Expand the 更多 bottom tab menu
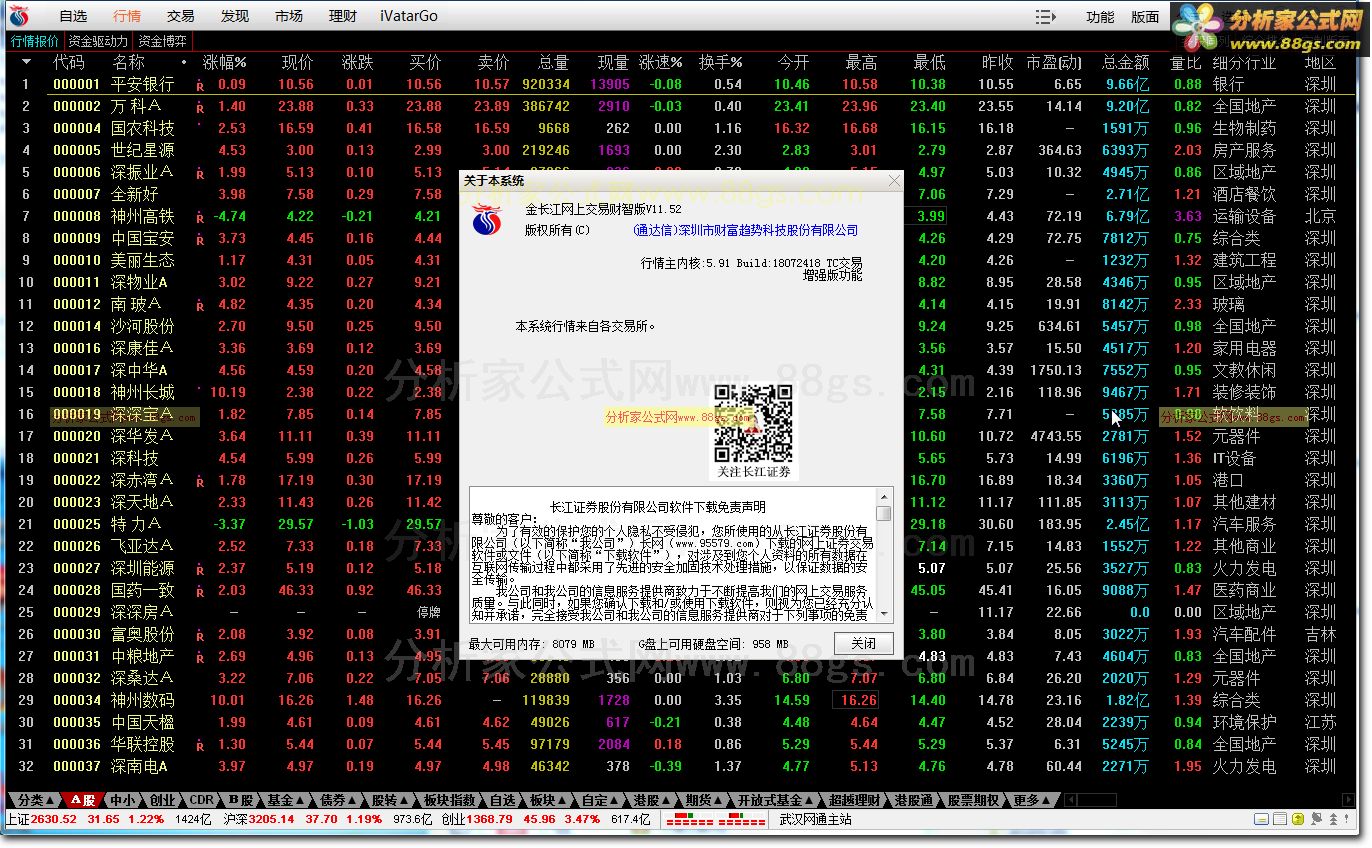 (x=1031, y=800)
